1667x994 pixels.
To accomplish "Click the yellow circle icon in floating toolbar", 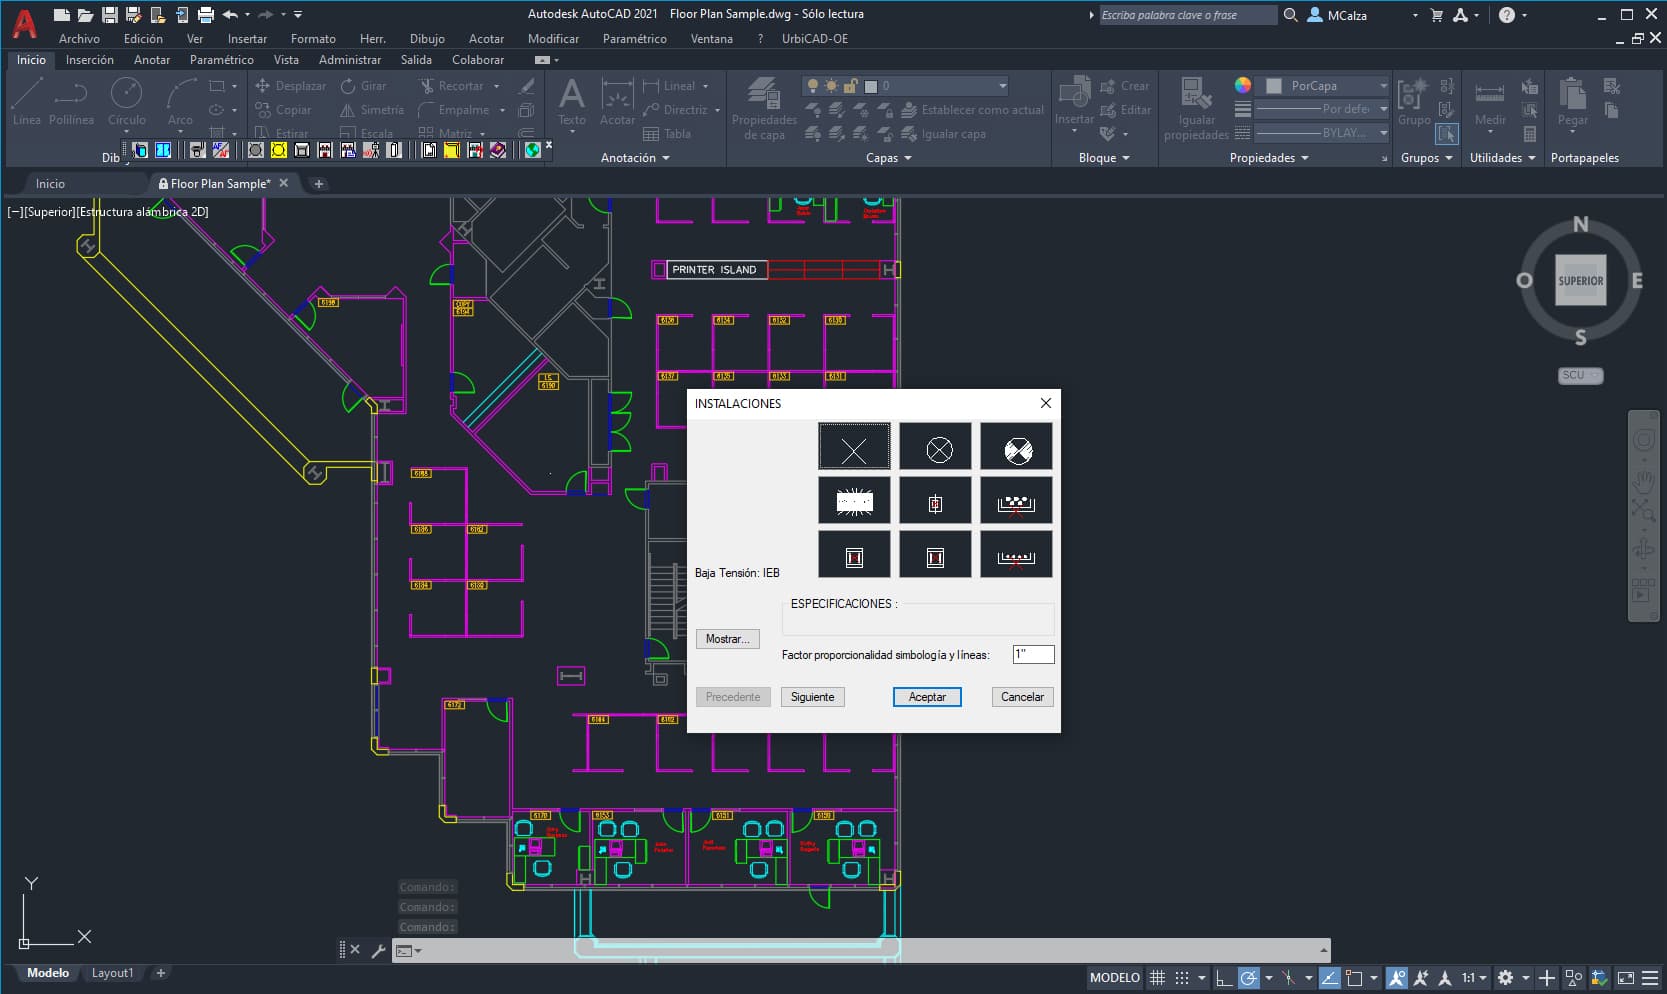I will [x=279, y=150].
